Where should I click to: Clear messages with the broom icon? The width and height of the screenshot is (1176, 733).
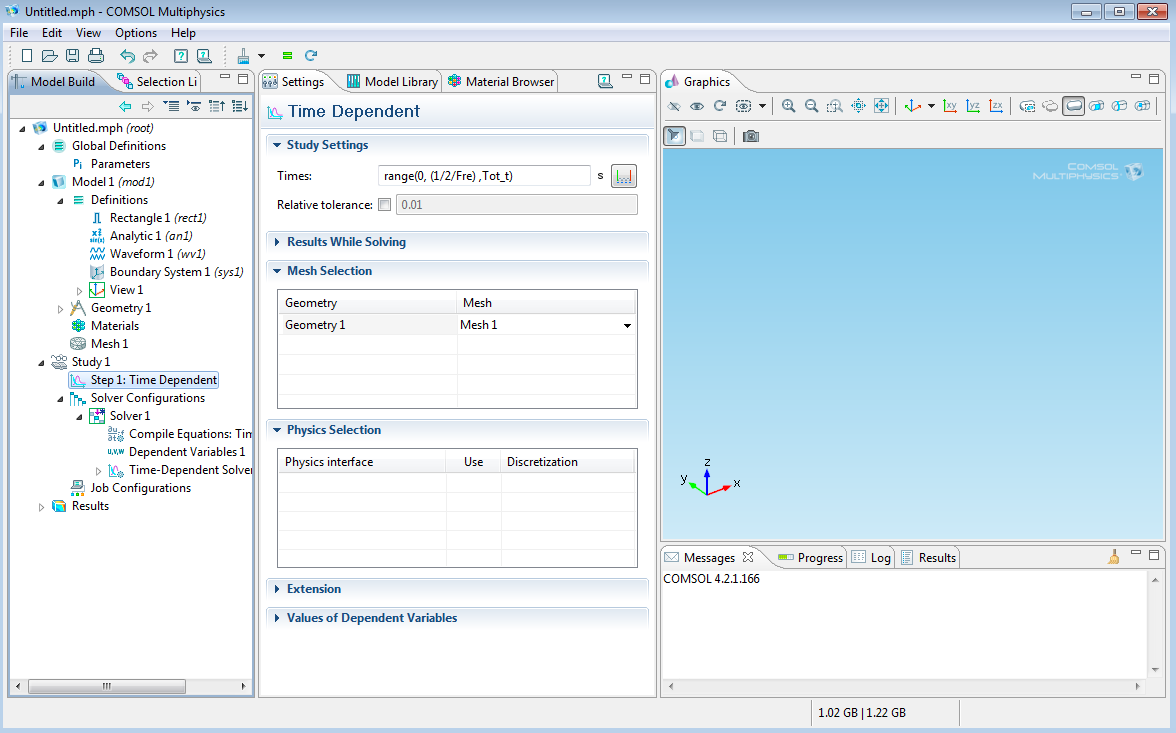(x=1114, y=557)
